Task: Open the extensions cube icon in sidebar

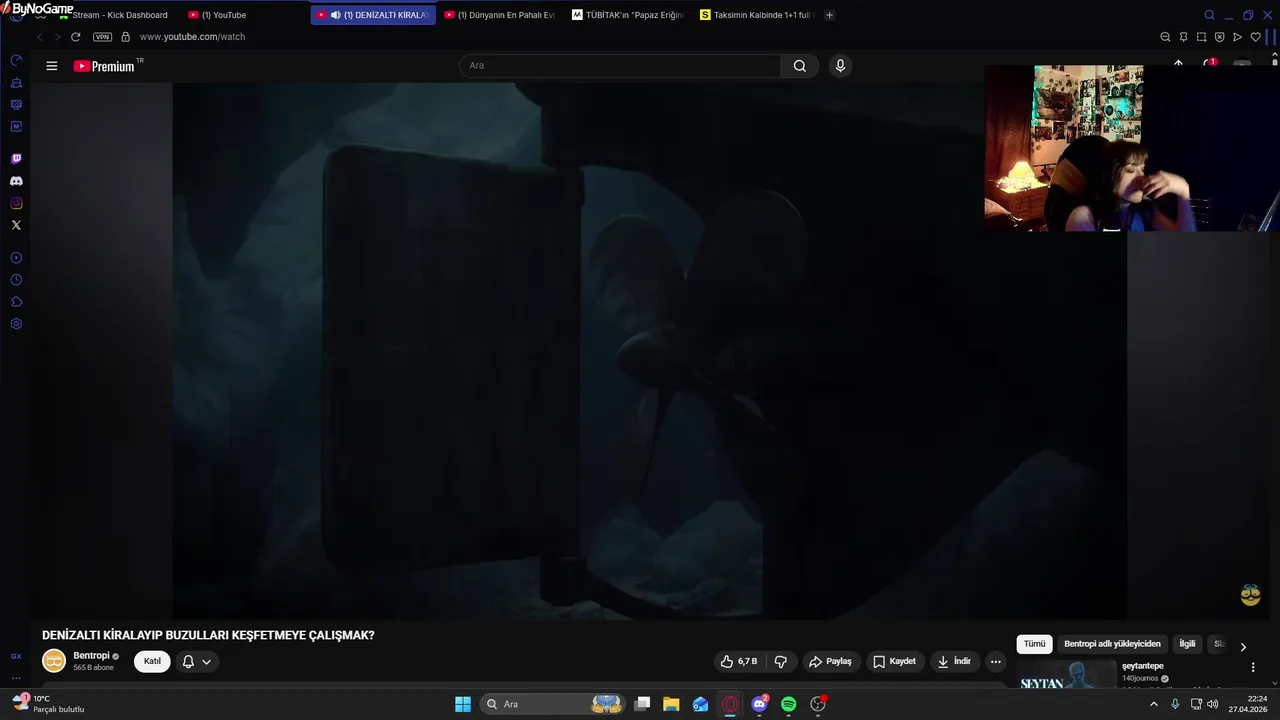Action: (16, 302)
